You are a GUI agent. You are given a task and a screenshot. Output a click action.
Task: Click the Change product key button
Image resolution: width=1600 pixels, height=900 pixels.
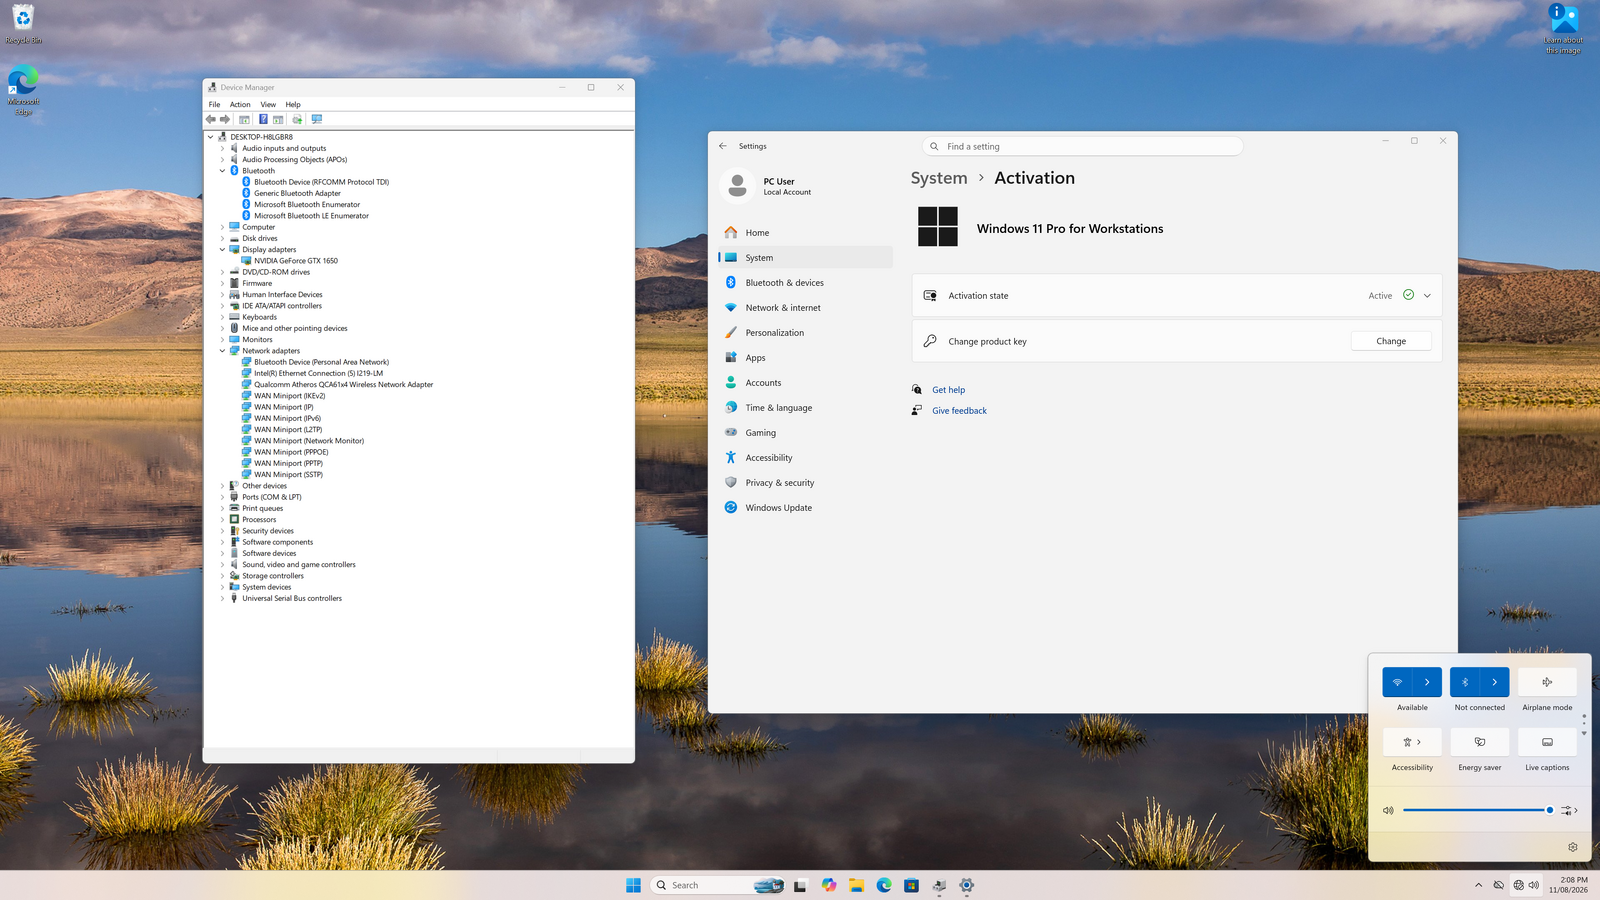1391,341
